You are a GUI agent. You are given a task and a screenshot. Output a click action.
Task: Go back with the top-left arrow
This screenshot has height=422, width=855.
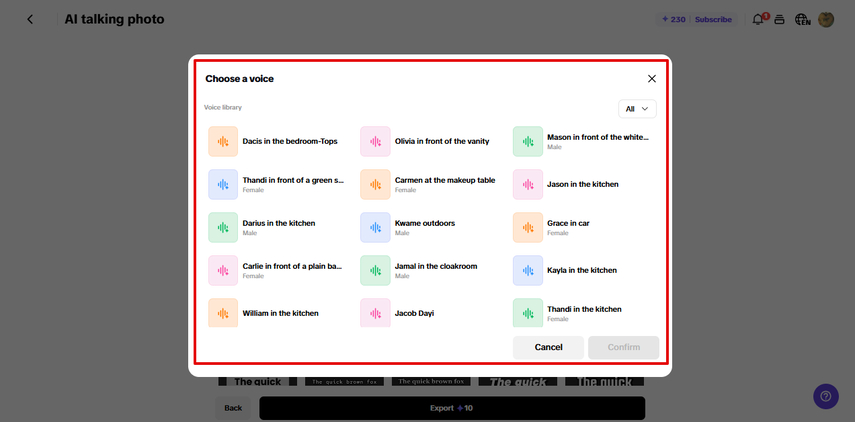pyautogui.click(x=30, y=20)
